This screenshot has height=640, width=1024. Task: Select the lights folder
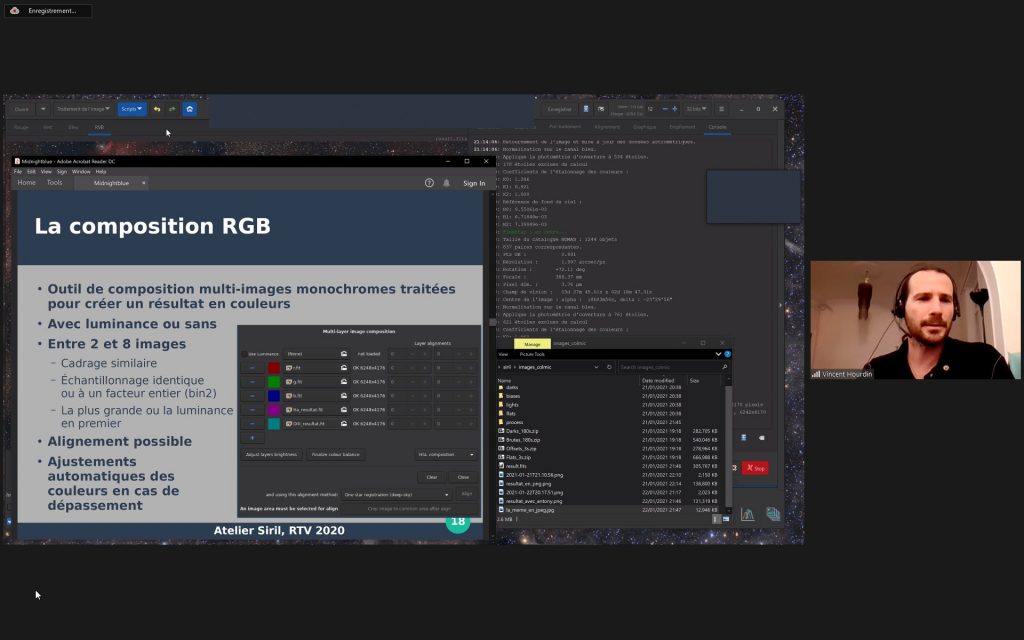click(x=512, y=405)
